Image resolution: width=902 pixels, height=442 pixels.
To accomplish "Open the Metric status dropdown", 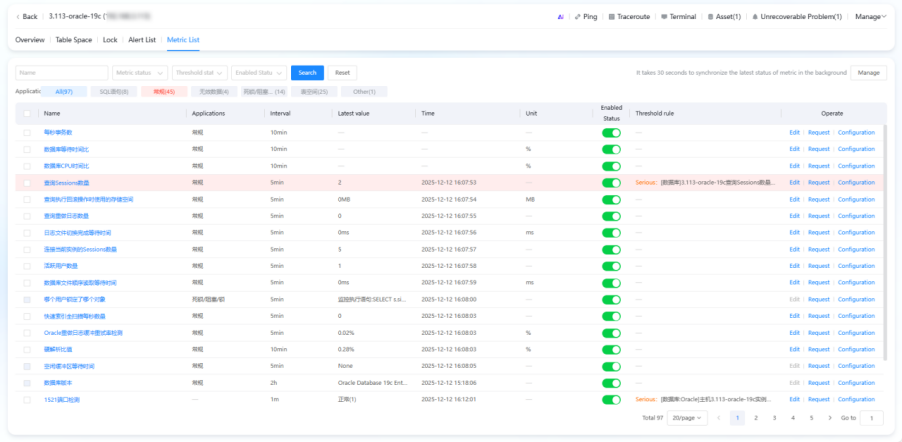I will tap(140, 73).
